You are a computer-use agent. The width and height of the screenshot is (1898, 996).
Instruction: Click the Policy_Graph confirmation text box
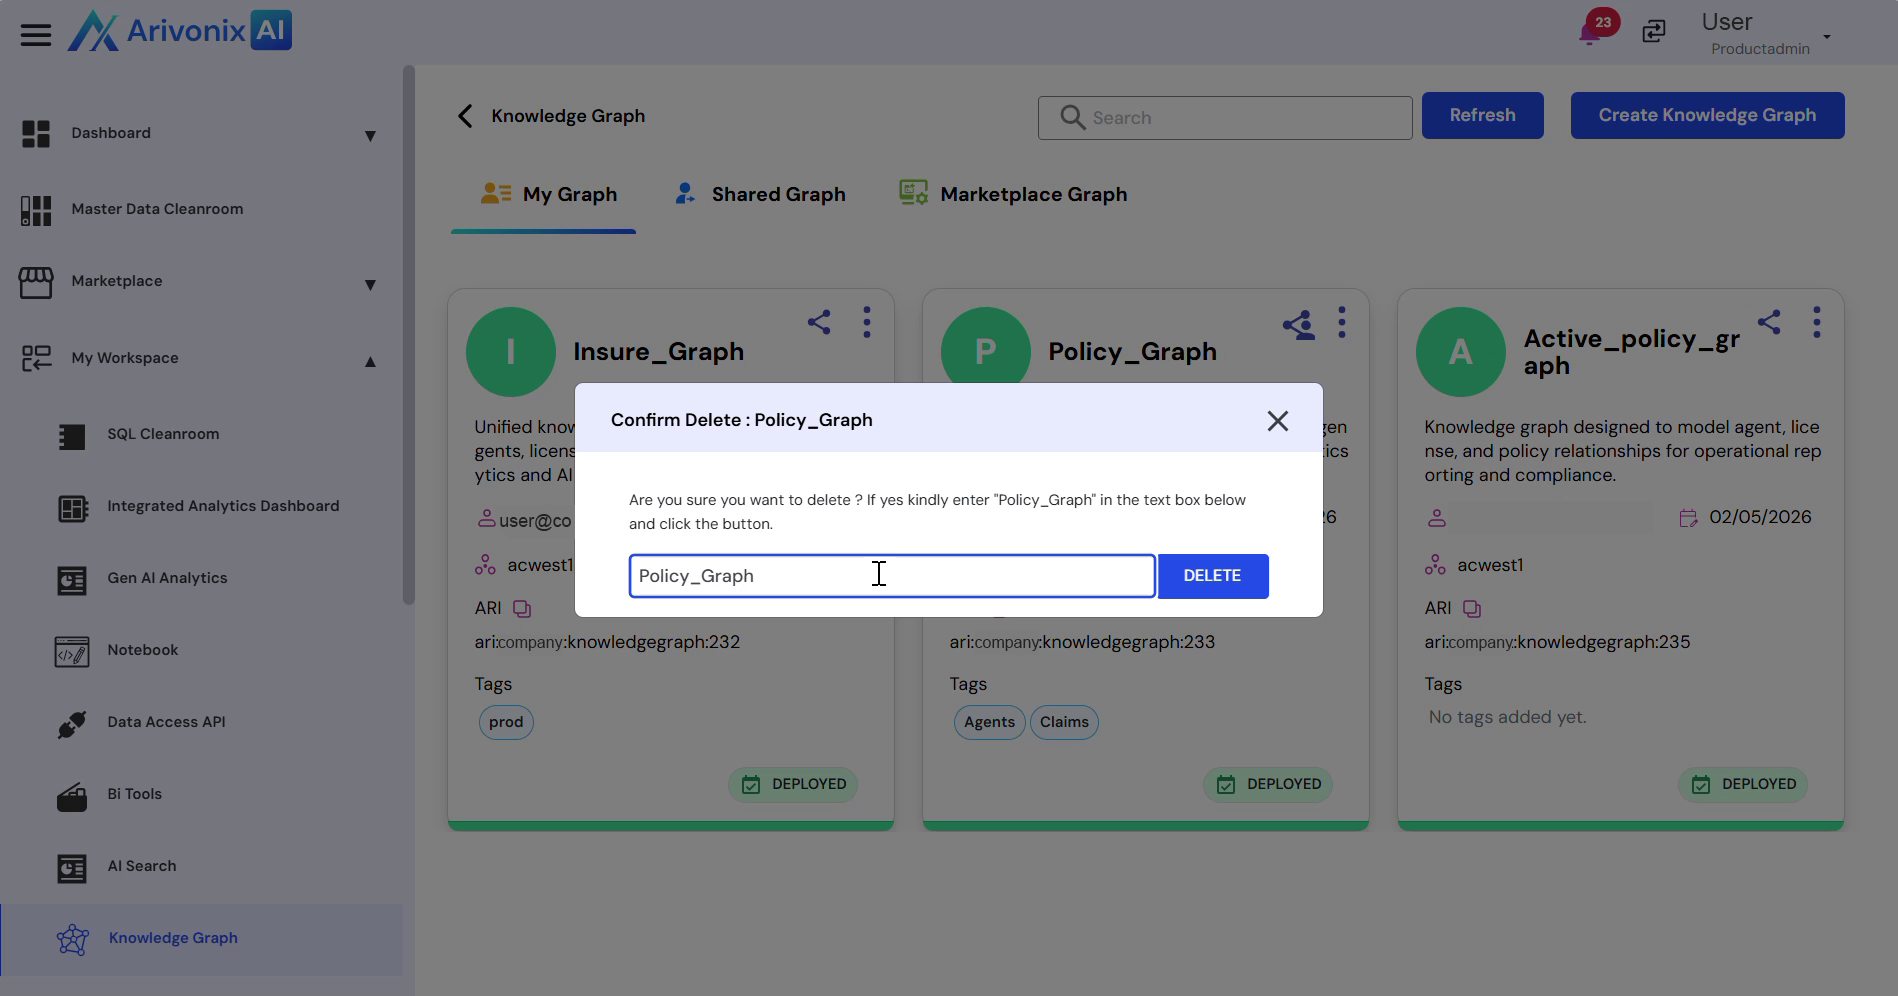point(891,576)
